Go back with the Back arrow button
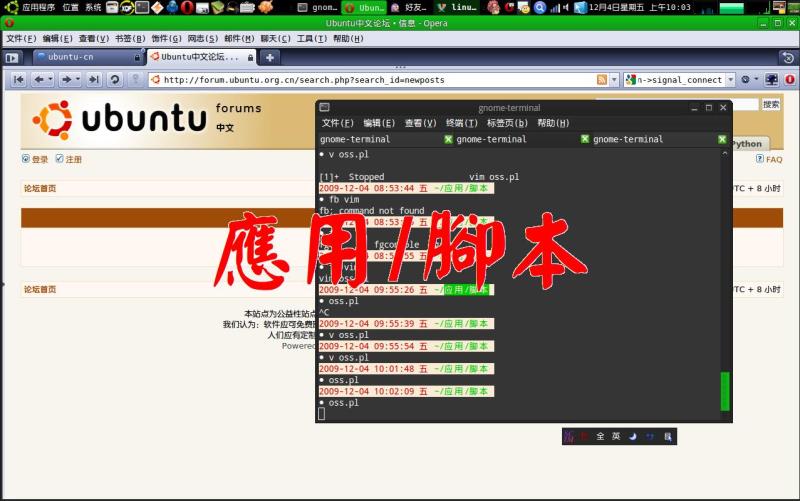 pyautogui.click(x=39, y=80)
